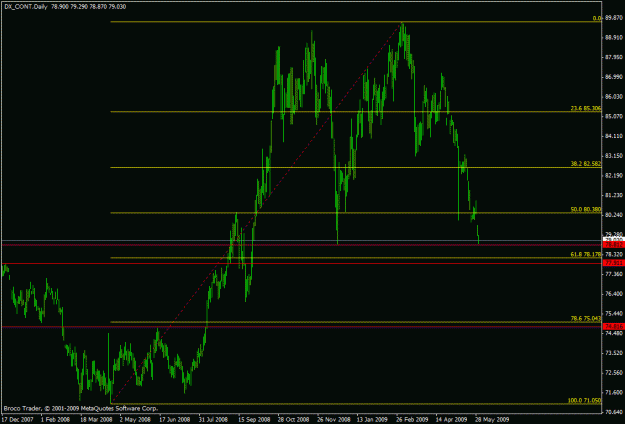Click the 75.440 price axis value

pyautogui.click(x=614, y=314)
